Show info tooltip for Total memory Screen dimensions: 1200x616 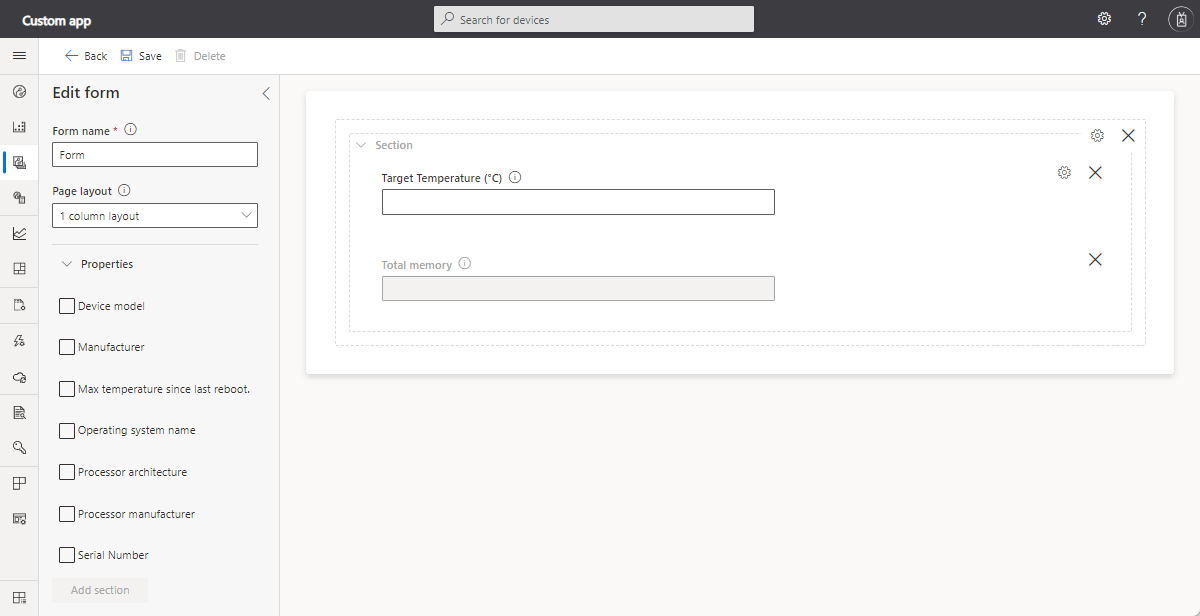465,265
